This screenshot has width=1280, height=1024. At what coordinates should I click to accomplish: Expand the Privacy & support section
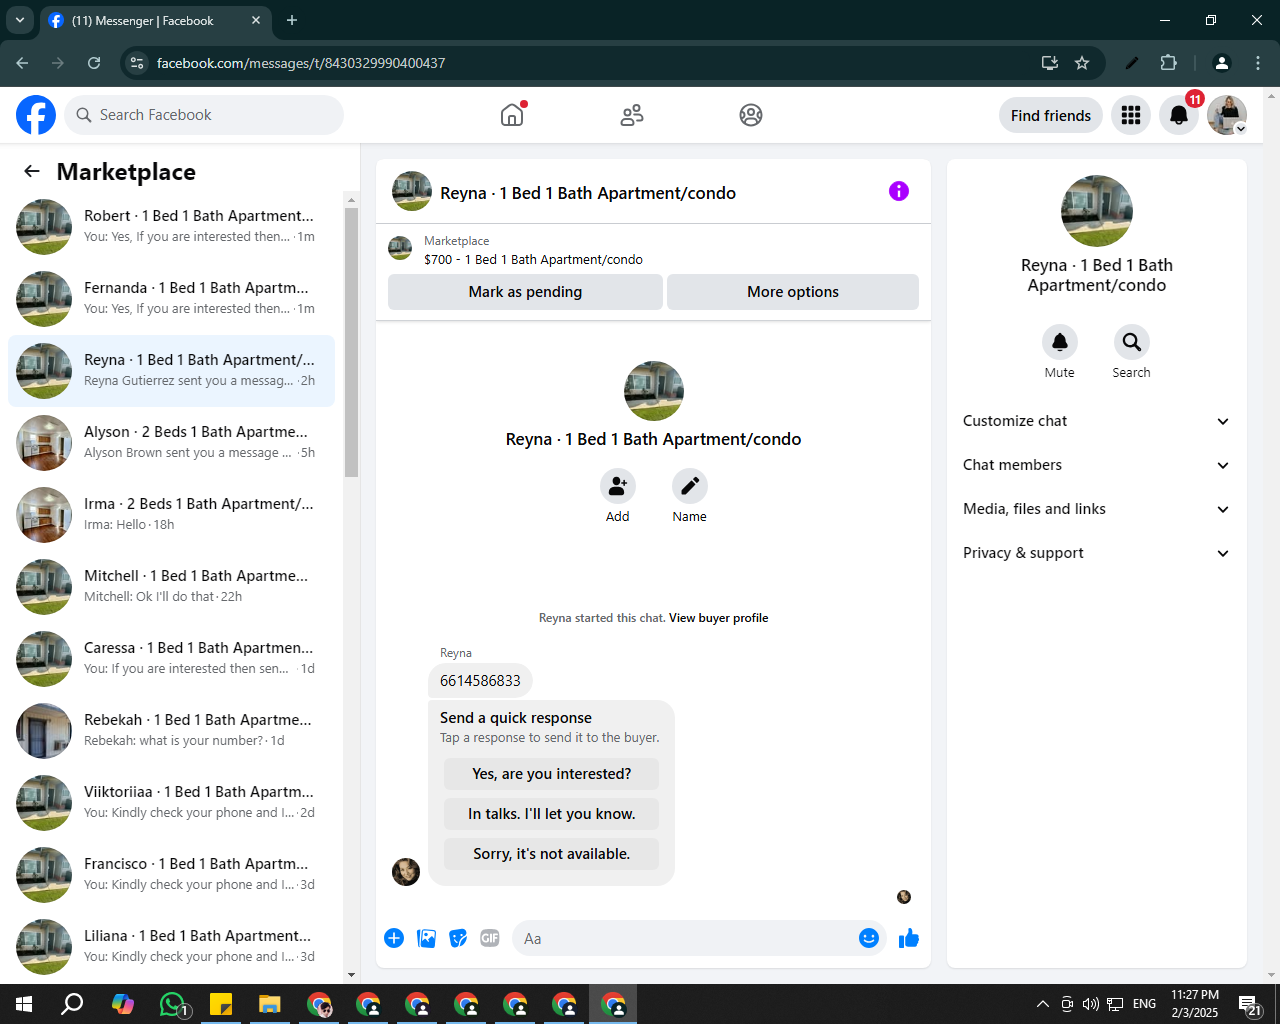pyautogui.click(x=1097, y=553)
